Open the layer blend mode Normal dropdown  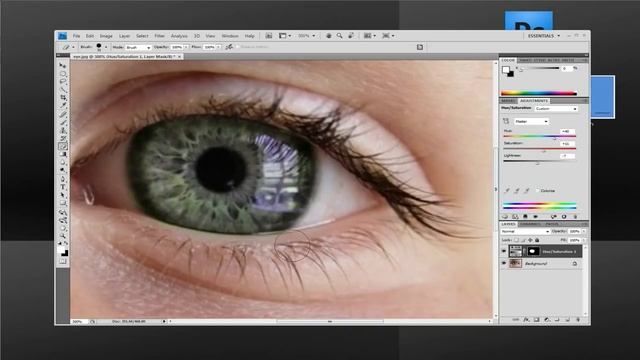525,231
